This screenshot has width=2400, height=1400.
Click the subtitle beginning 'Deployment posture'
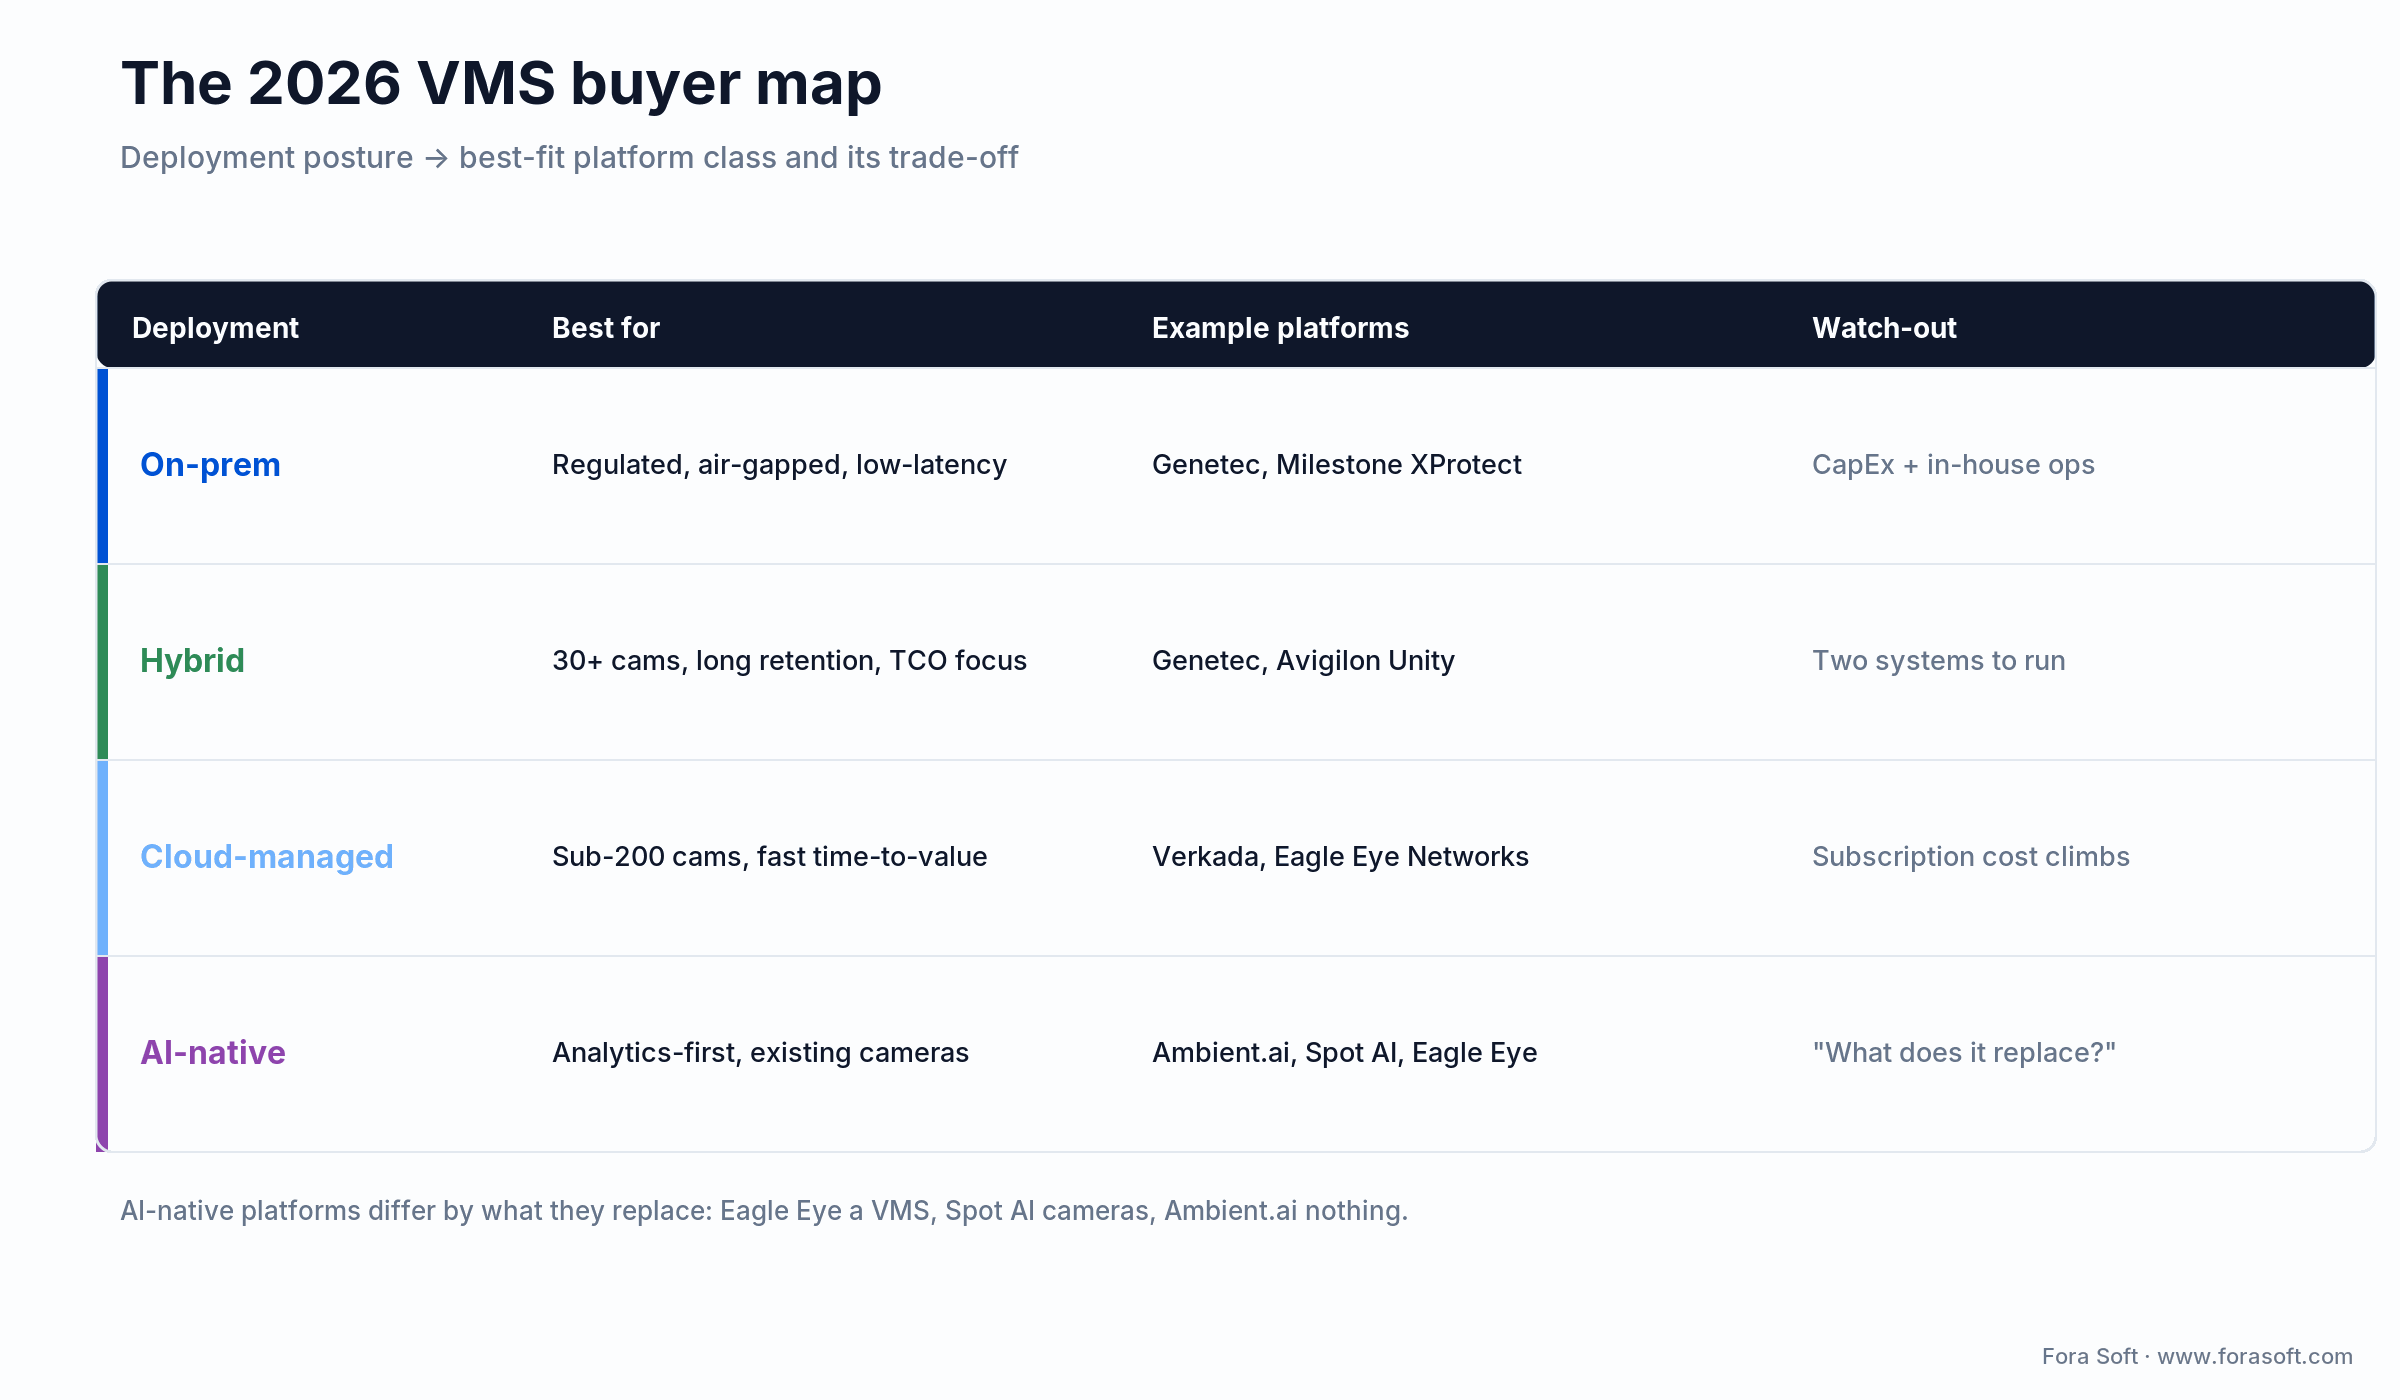(569, 158)
